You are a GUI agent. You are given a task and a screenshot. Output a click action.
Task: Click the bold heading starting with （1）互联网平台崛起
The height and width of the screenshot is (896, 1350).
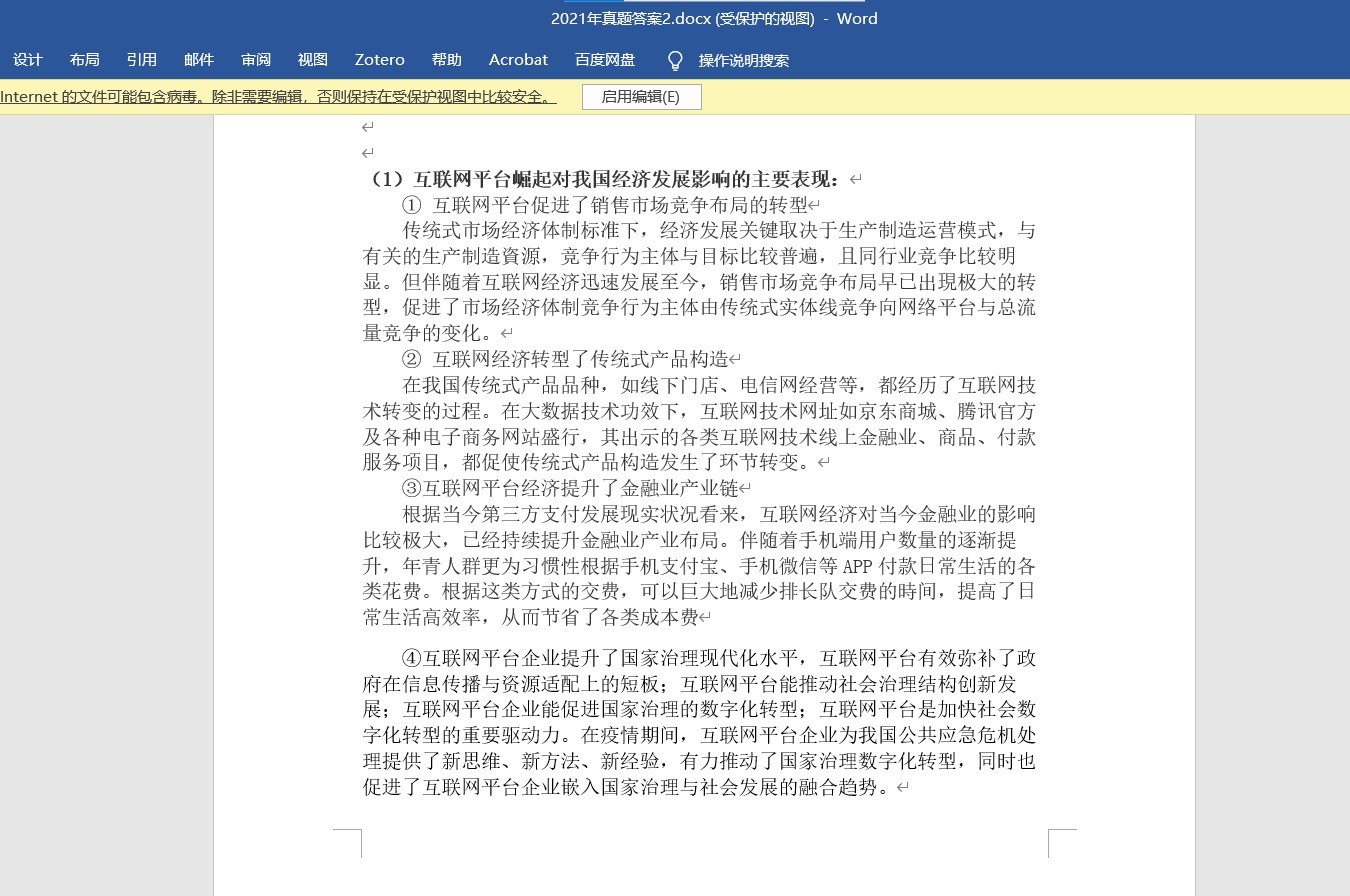point(604,180)
